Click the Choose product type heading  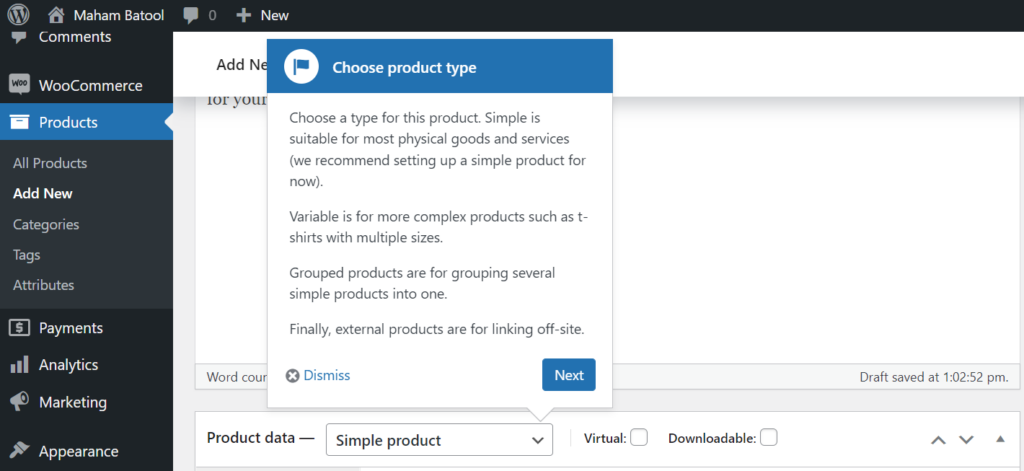[404, 67]
